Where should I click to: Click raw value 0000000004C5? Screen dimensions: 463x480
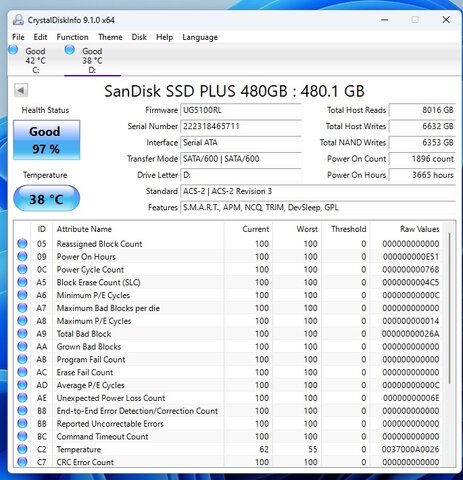[411, 282]
